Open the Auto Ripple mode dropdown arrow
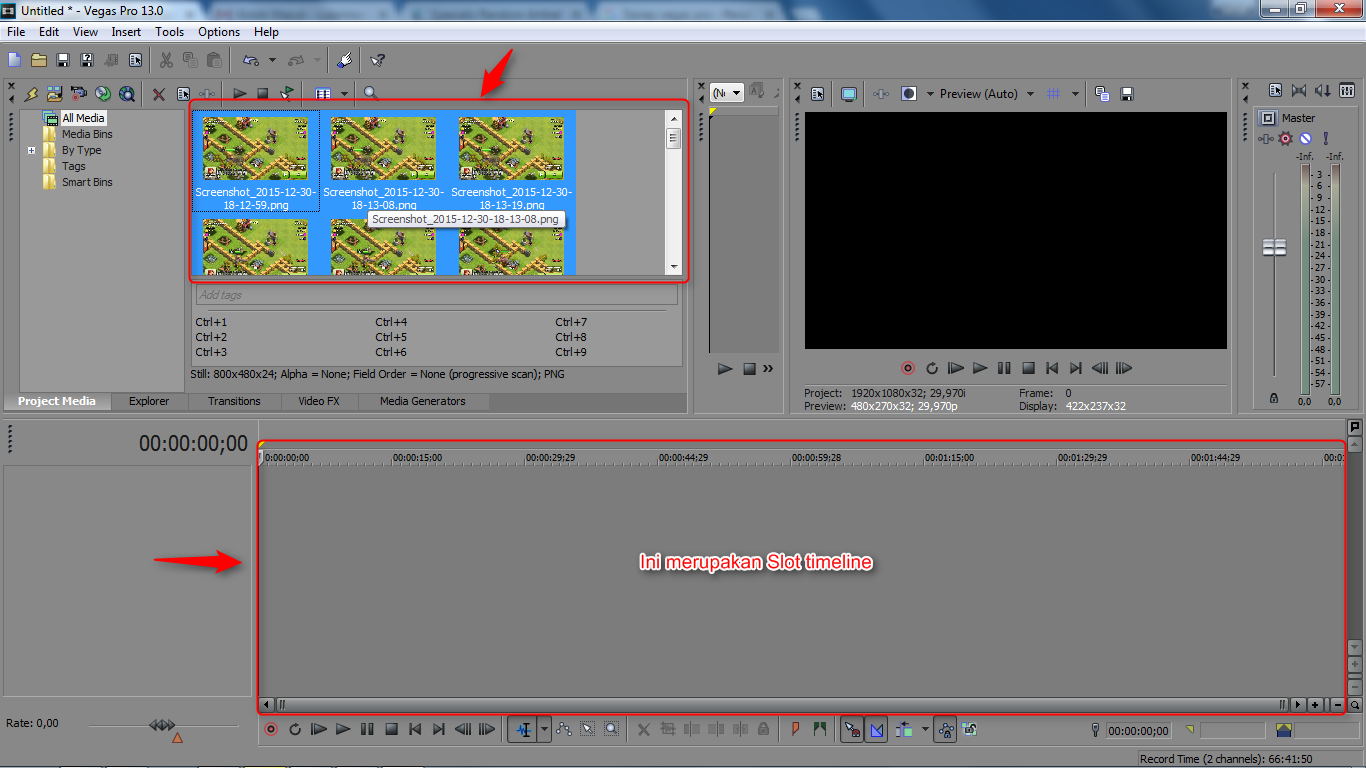Image resolution: width=1366 pixels, height=768 pixels. tap(925, 730)
